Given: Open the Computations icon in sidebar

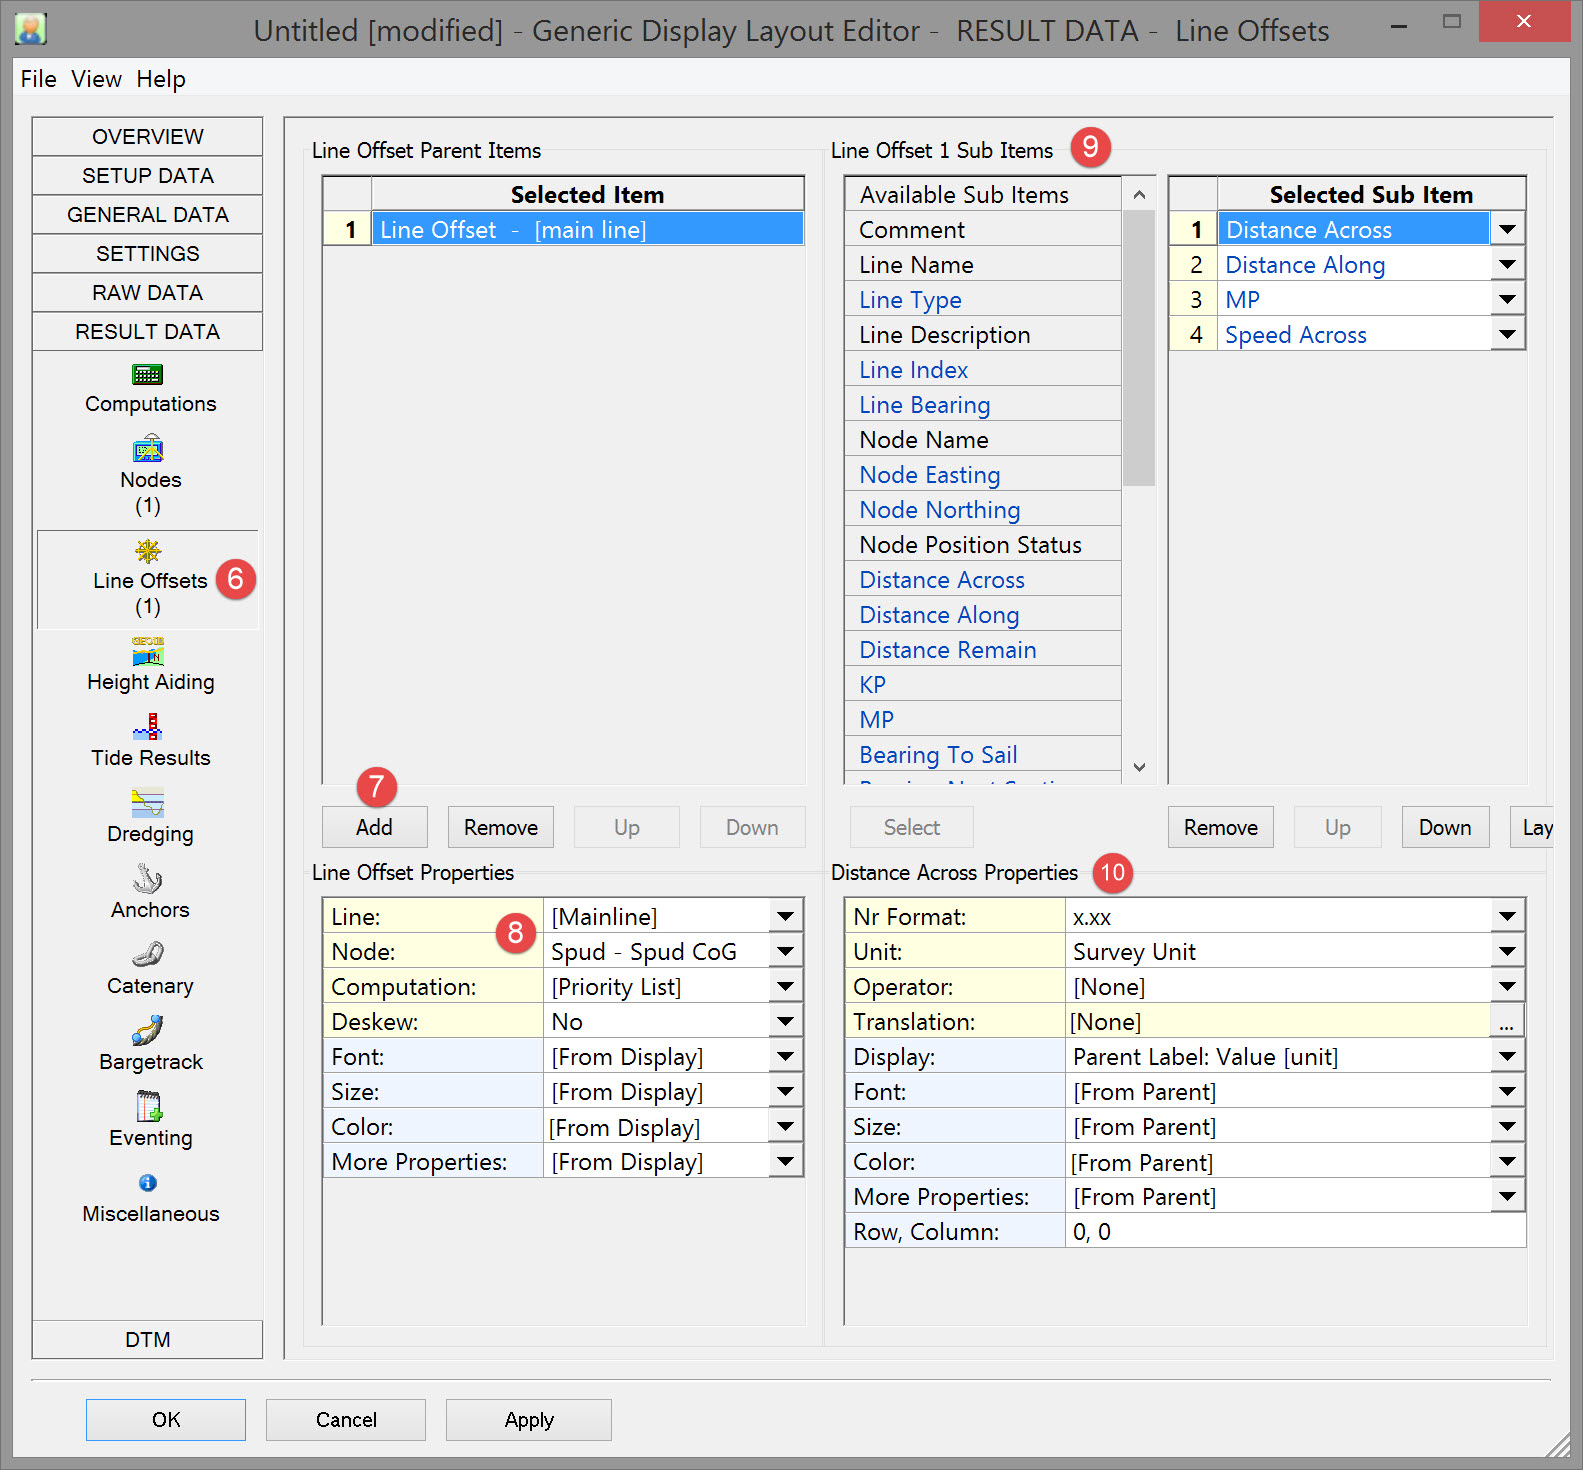Looking at the screenshot, I should [147, 375].
